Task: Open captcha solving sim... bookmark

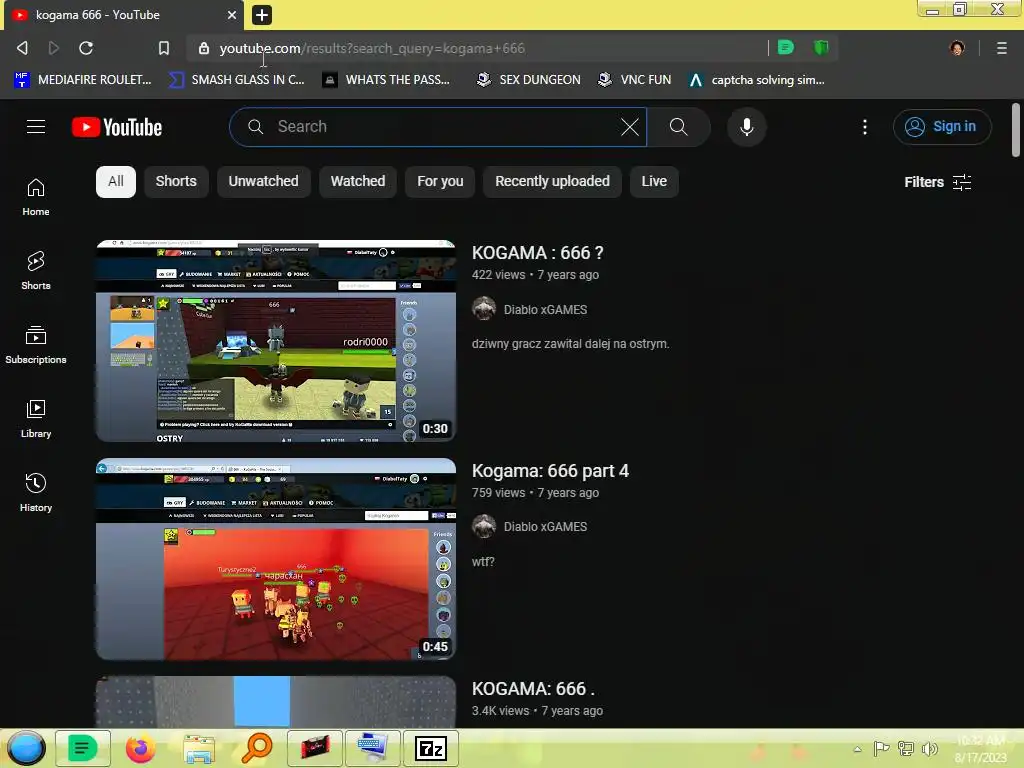Action: point(757,80)
